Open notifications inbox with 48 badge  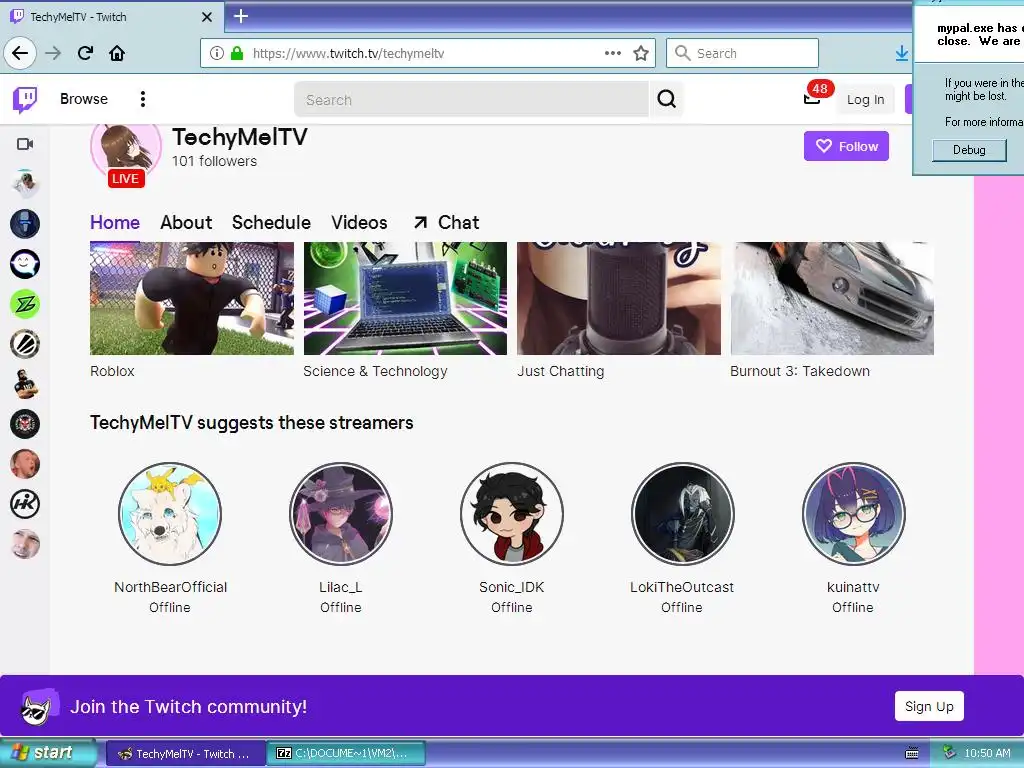coord(813,97)
